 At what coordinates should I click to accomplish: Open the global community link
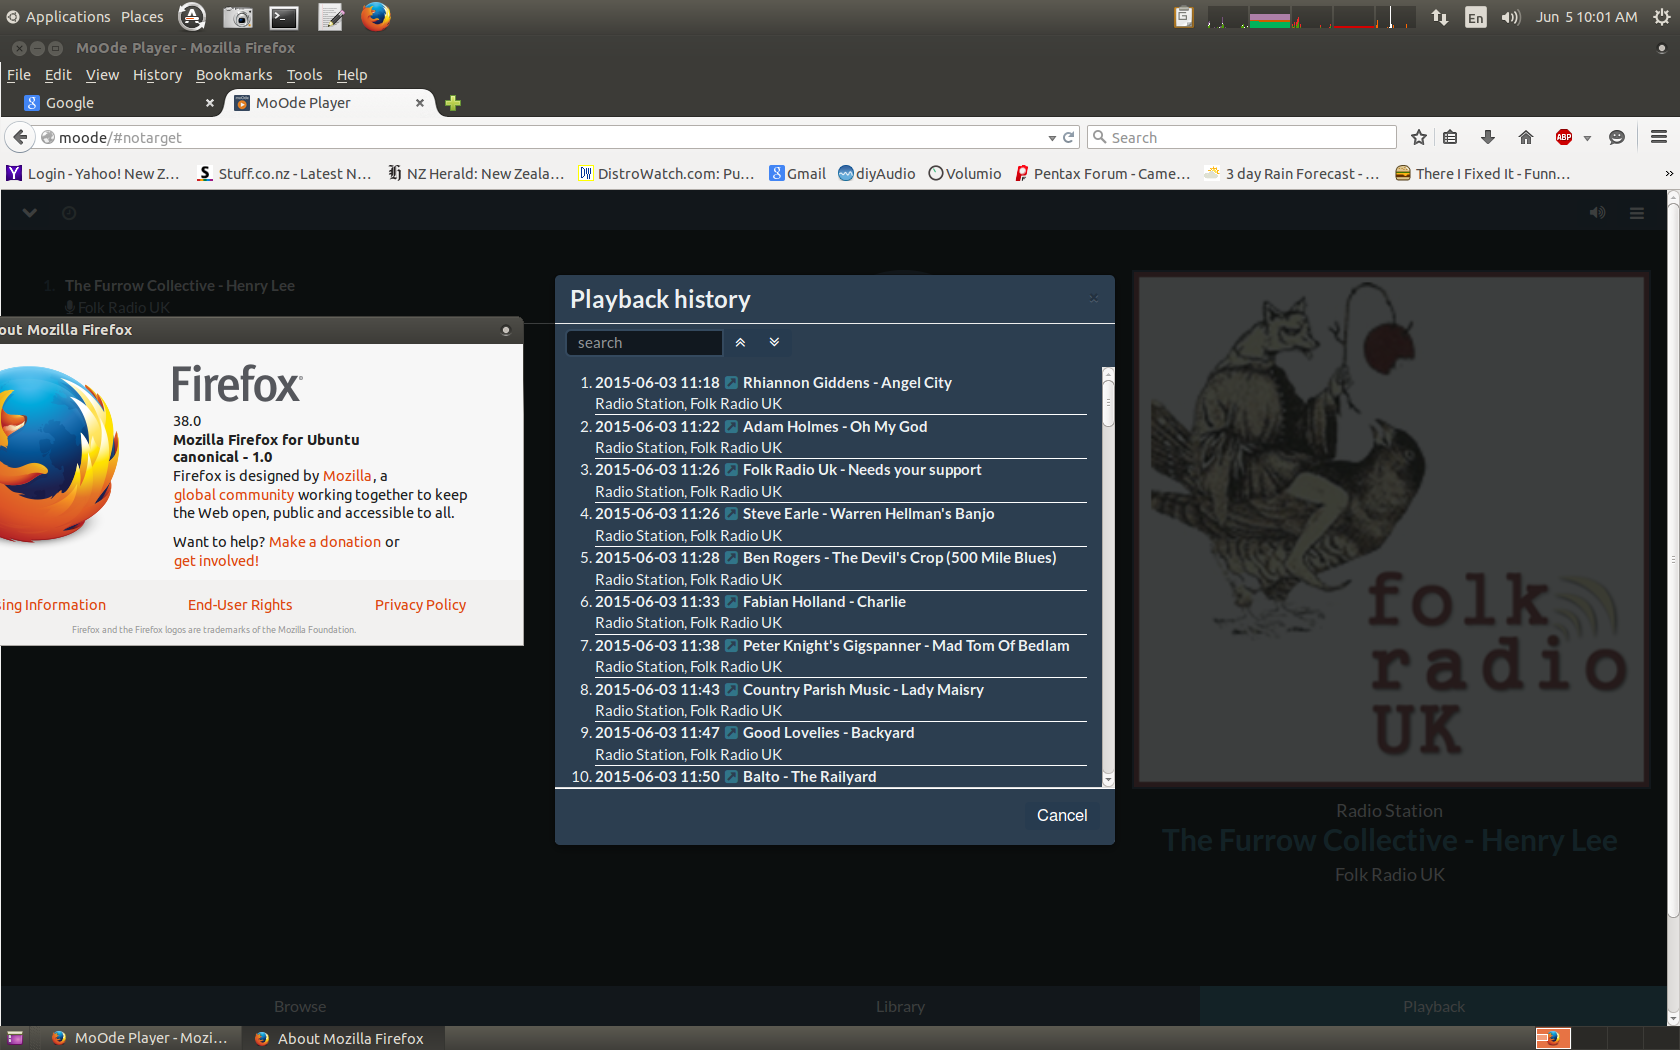pos(234,495)
